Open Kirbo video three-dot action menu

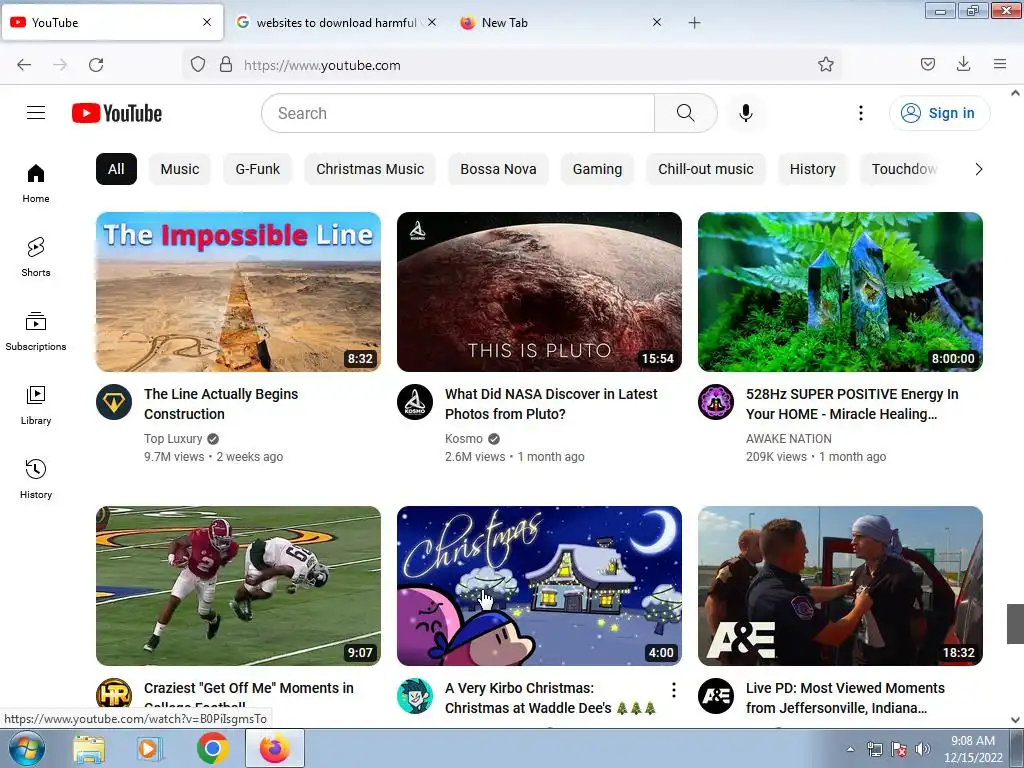[x=673, y=690]
